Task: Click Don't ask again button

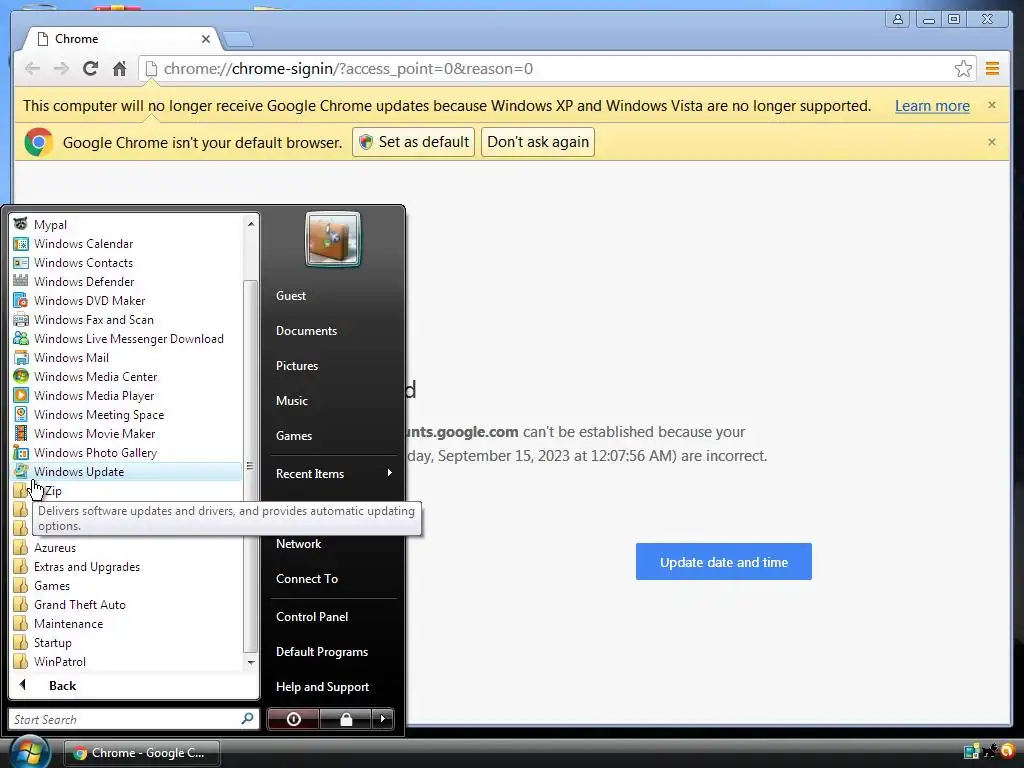Action: point(537,142)
